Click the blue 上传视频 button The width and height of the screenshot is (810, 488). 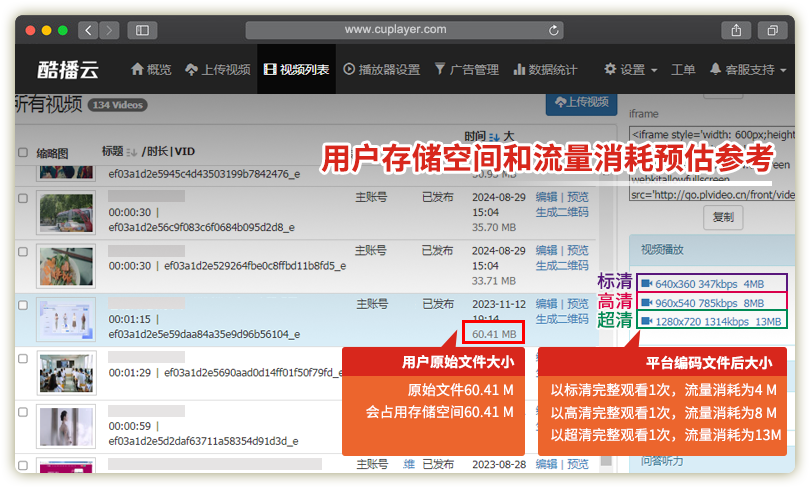click(580, 102)
